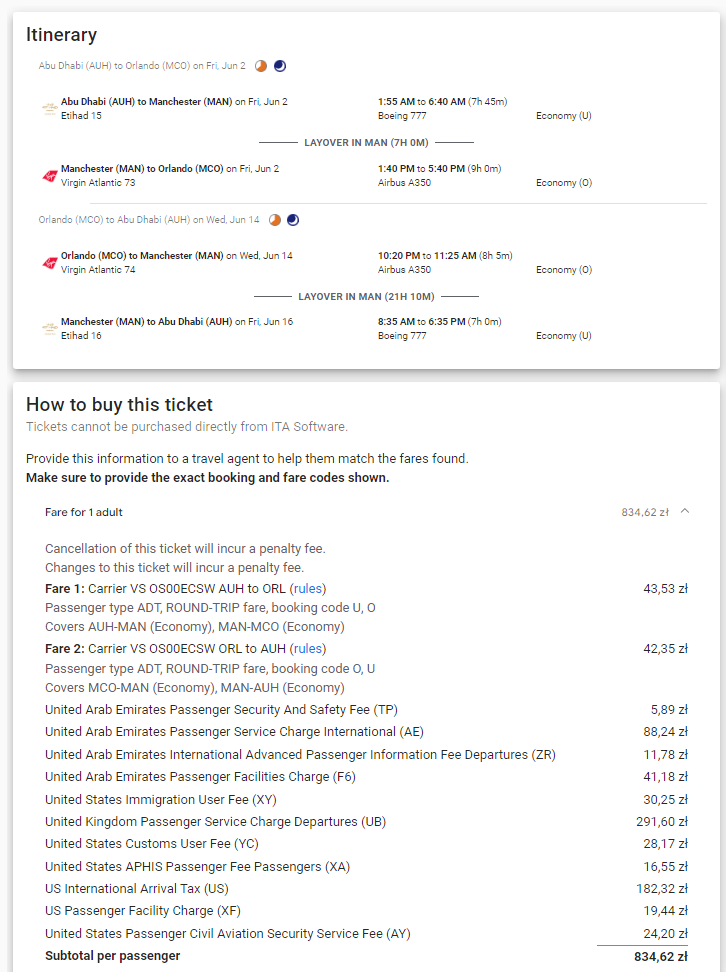
Task: Click the Etihad logo beside flight Etihad 16
Action: pos(50,329)
